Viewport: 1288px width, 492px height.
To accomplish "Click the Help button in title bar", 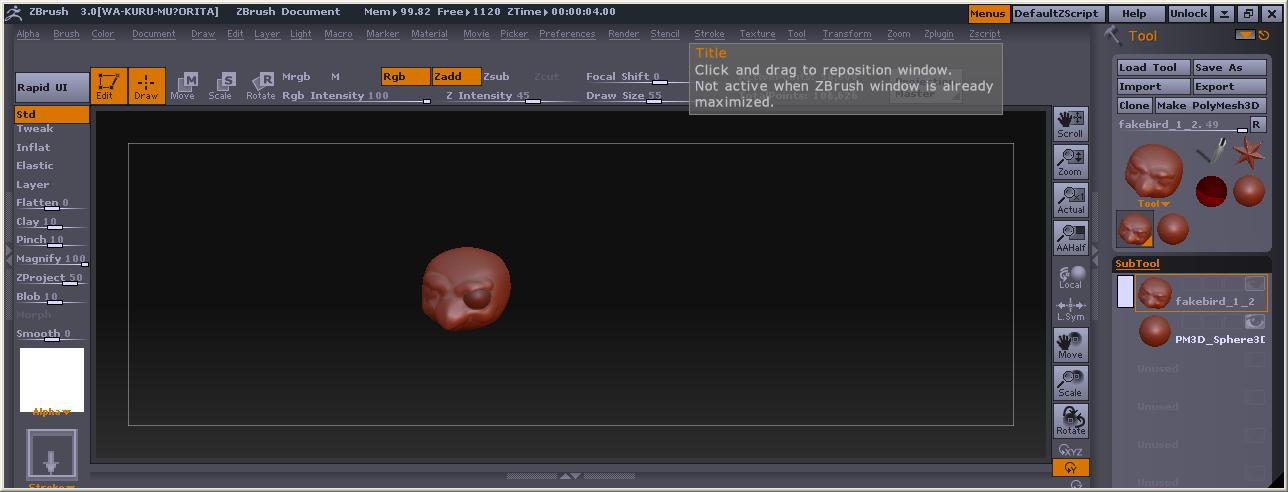I will click(1134, 14).
